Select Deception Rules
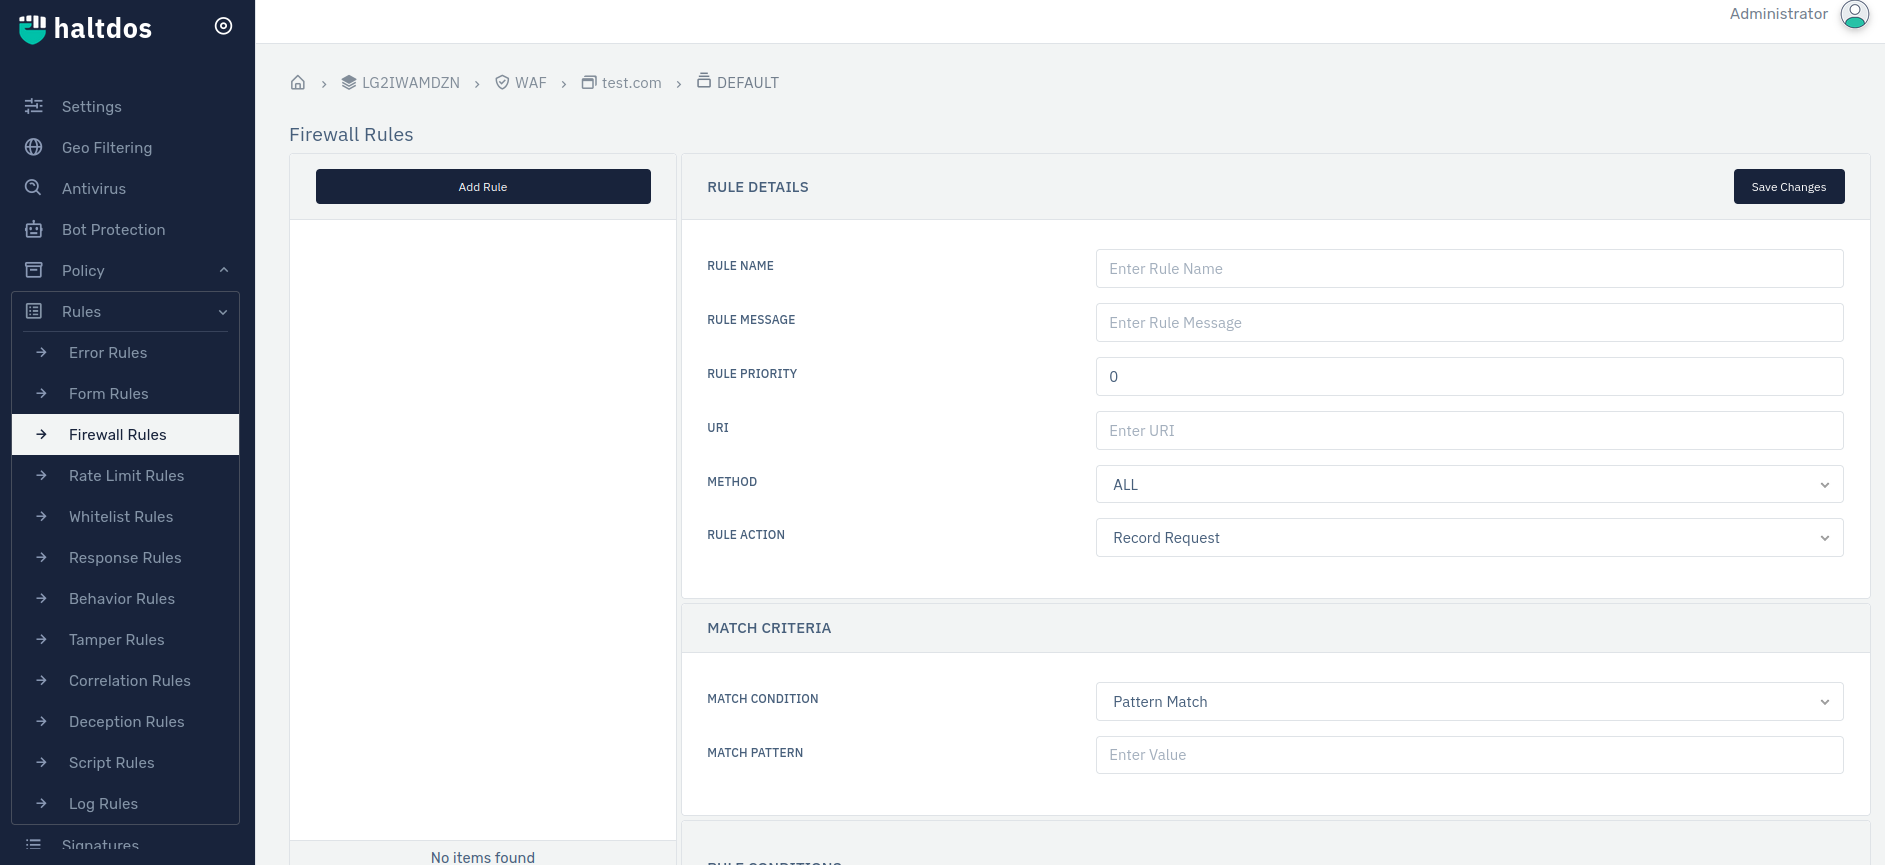This screenshot has height=865, width=1885. [x=125, y=721]
